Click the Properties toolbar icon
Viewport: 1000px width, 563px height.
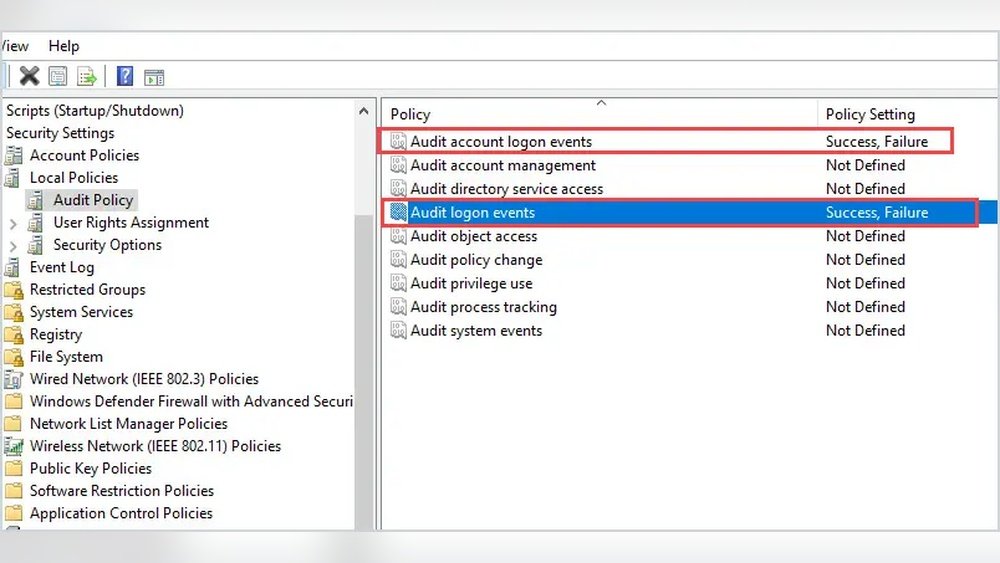[x=59, y=76]
